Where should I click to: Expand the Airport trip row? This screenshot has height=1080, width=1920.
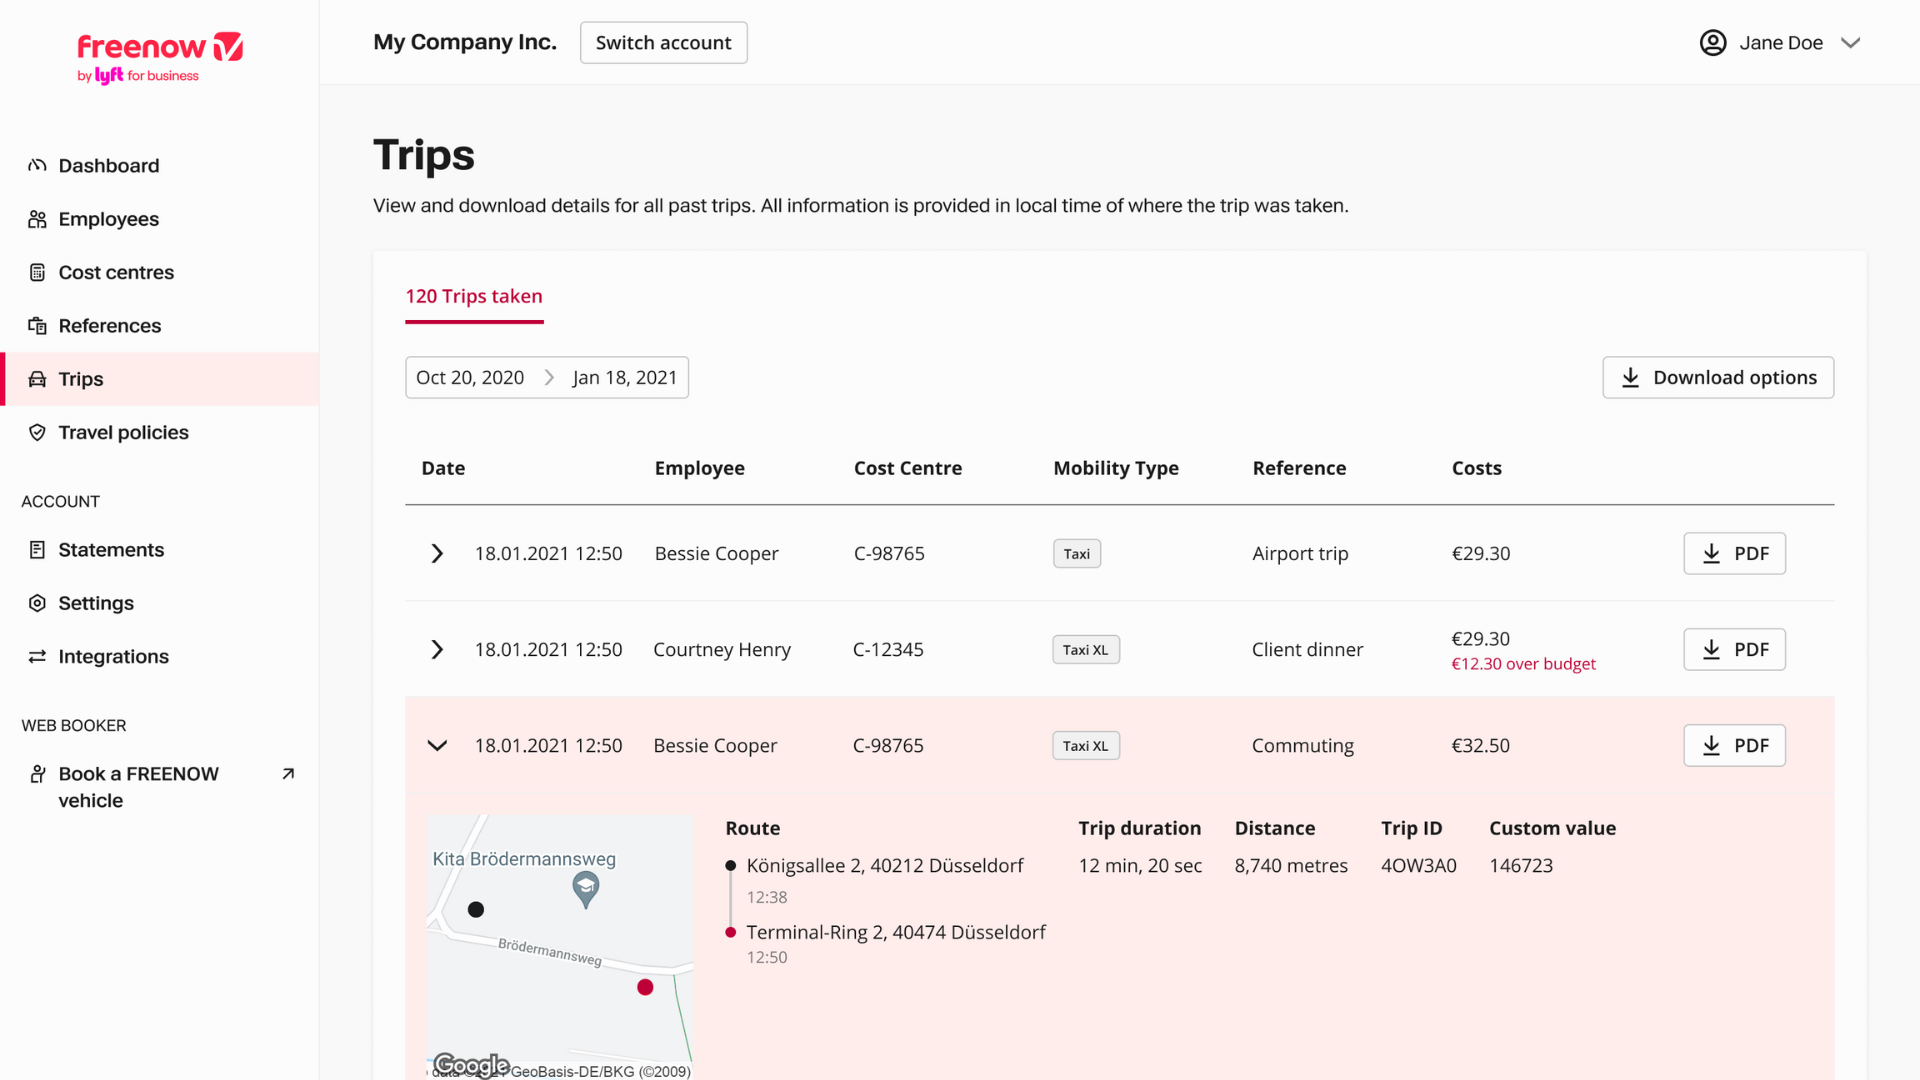tap(437, 554)
